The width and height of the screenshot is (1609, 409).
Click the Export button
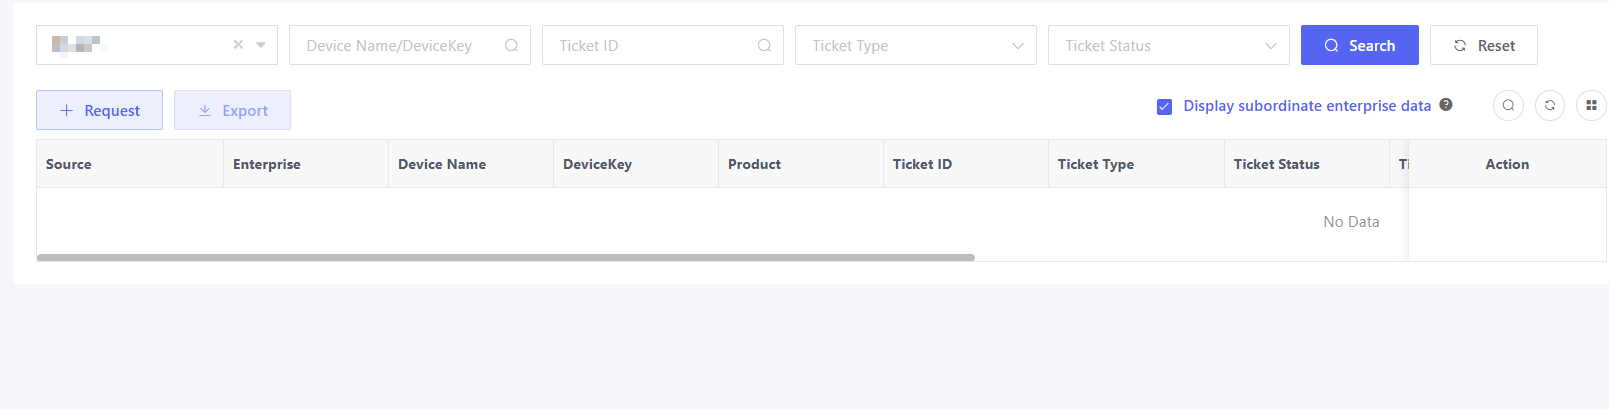click(232, 111)
